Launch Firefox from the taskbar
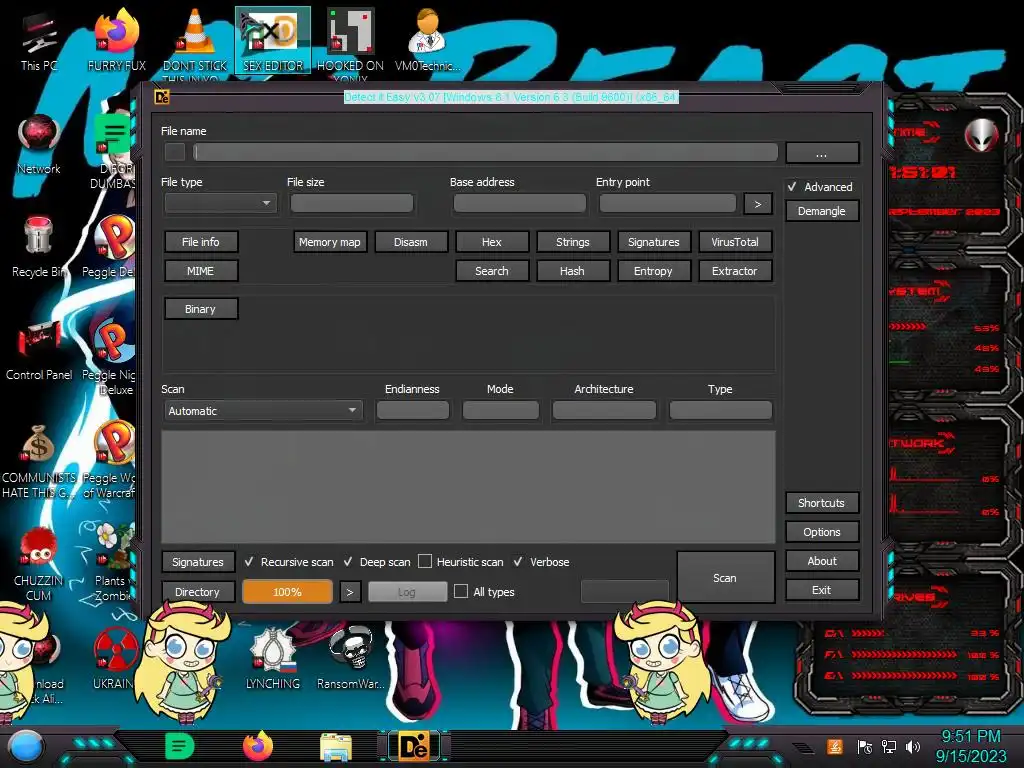Screen dimensions: 1024x768 [258, 746]
